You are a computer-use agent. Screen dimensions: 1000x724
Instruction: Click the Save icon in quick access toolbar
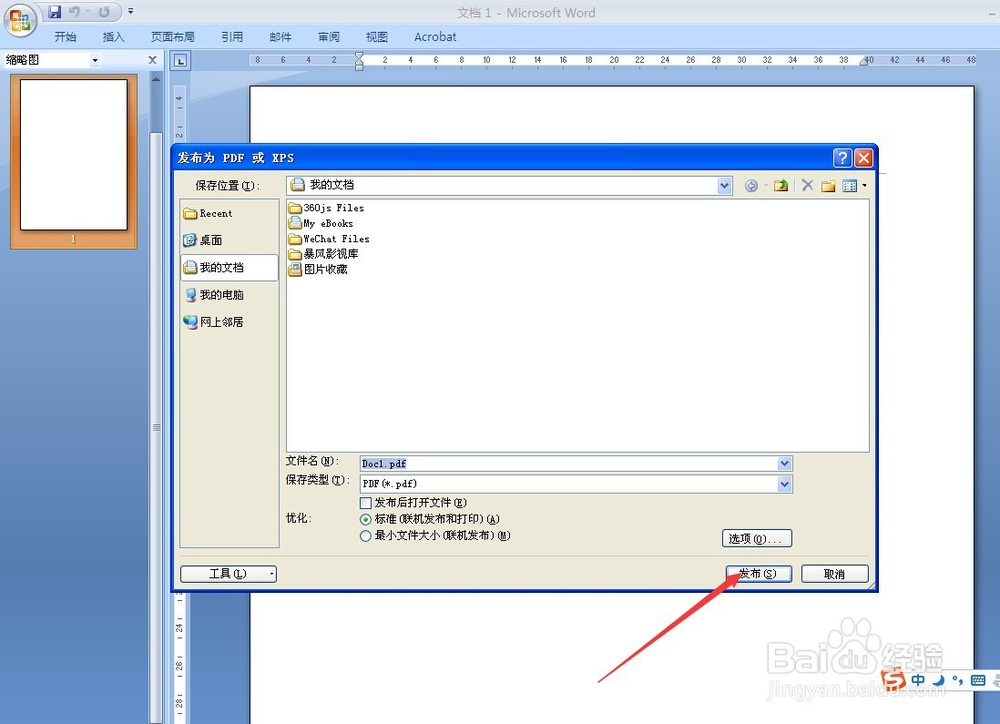tap(55, 11)
